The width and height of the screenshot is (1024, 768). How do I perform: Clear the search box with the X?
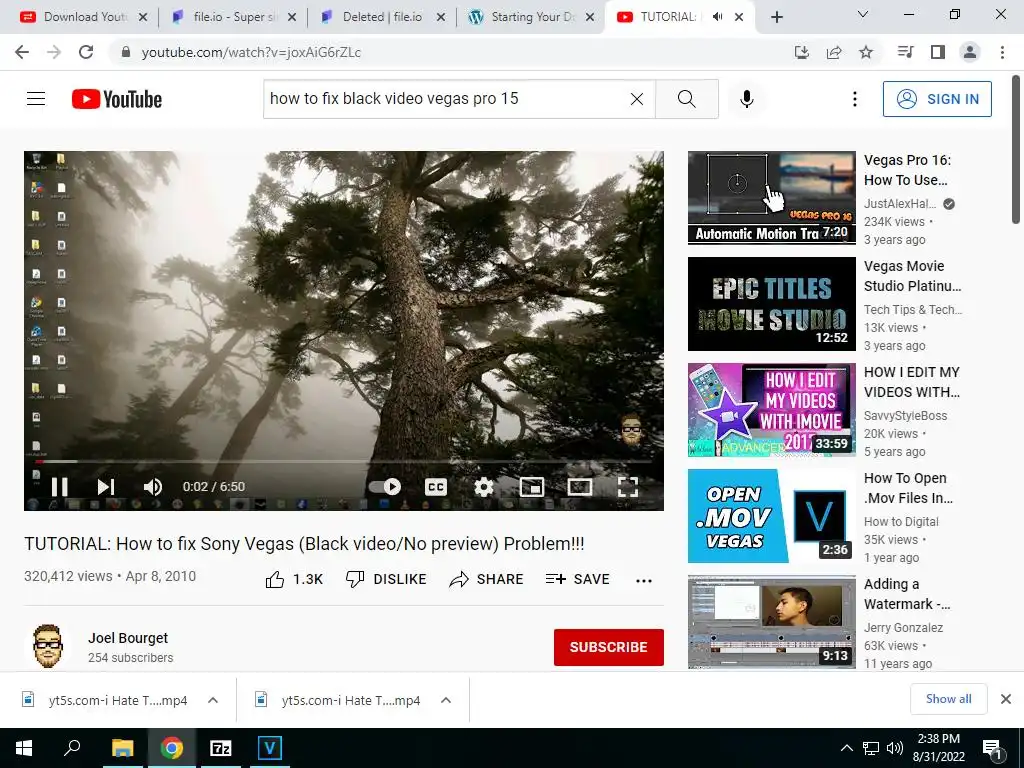tap(637, 99)
